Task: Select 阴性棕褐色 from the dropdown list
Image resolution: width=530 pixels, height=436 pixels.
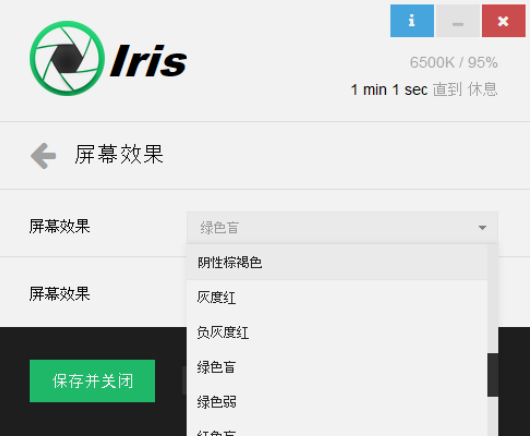Action: (337, 262)
